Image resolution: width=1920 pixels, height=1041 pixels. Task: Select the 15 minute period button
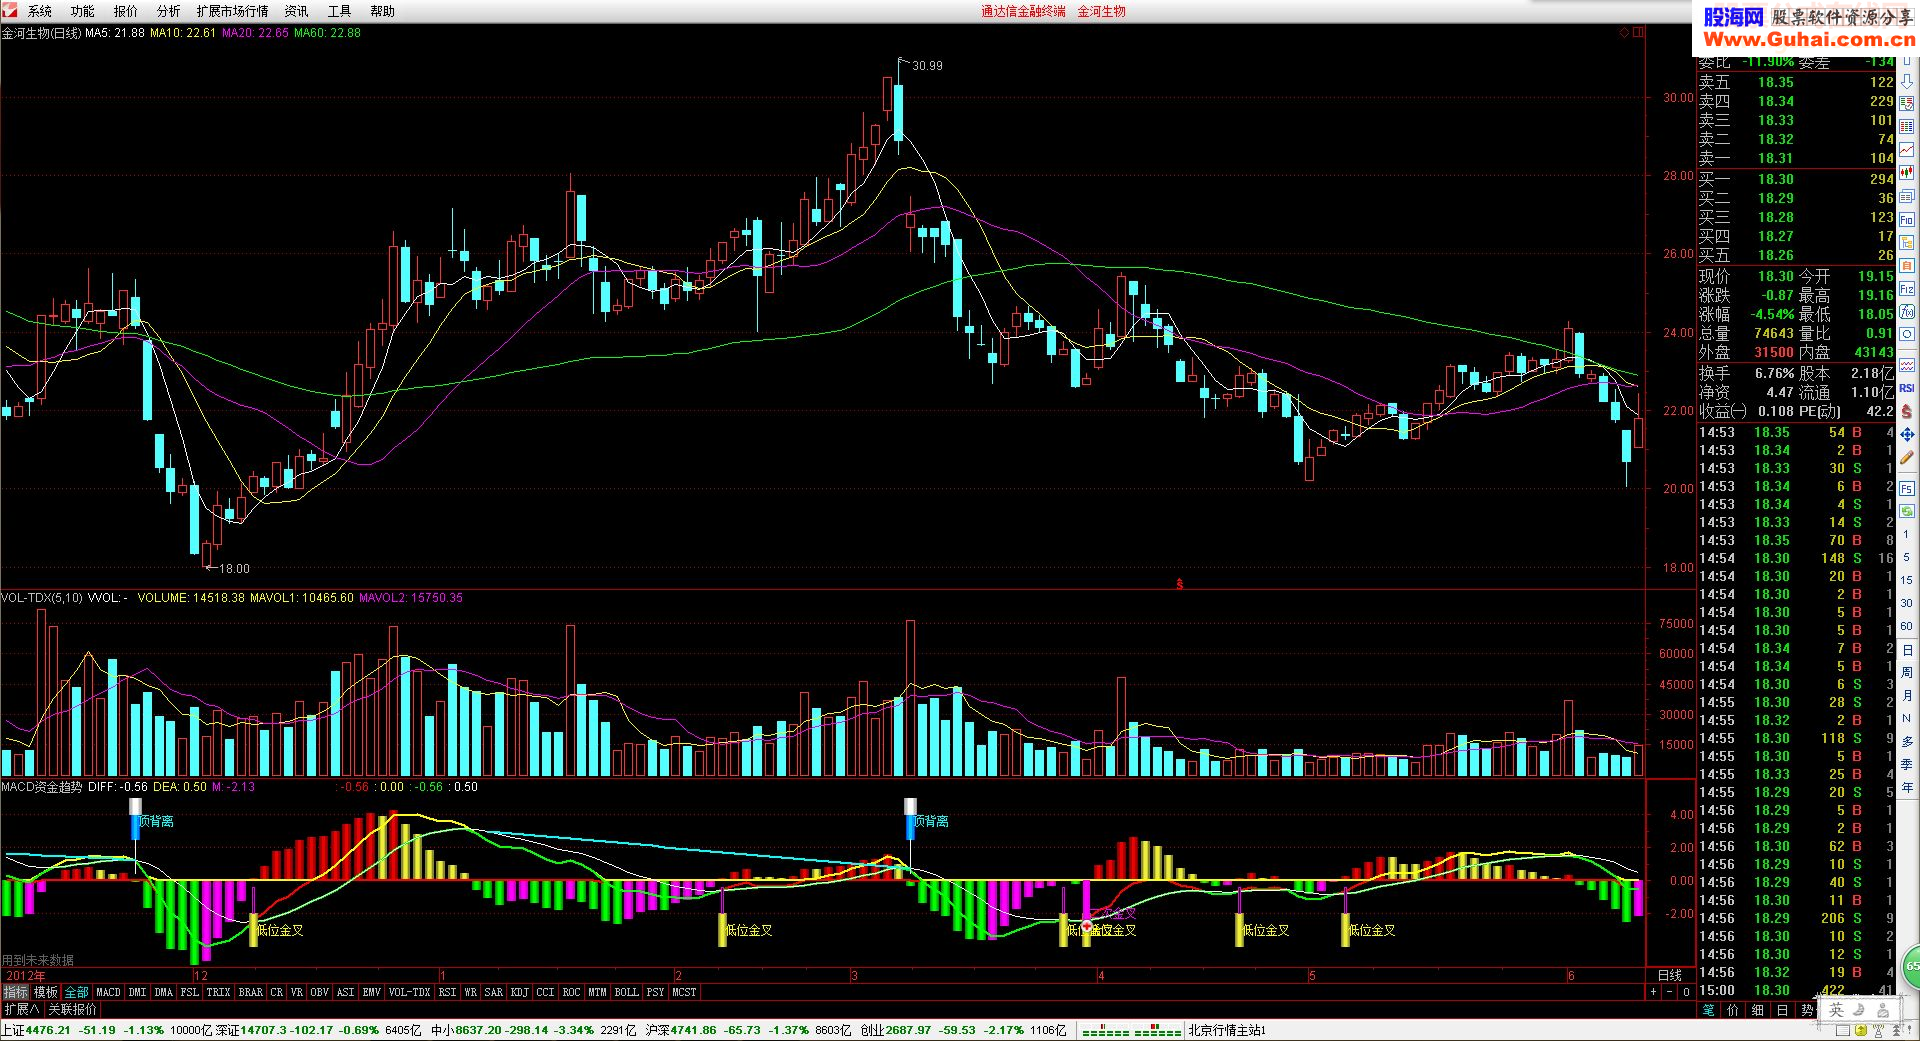click(1907, 580)
